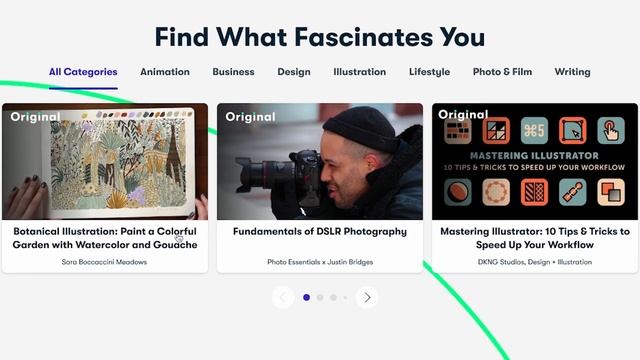Click the ⌘5 shortcut icon in Illustrator thumbnail
The image size is (640, 360).
click(x=534, y=131)
